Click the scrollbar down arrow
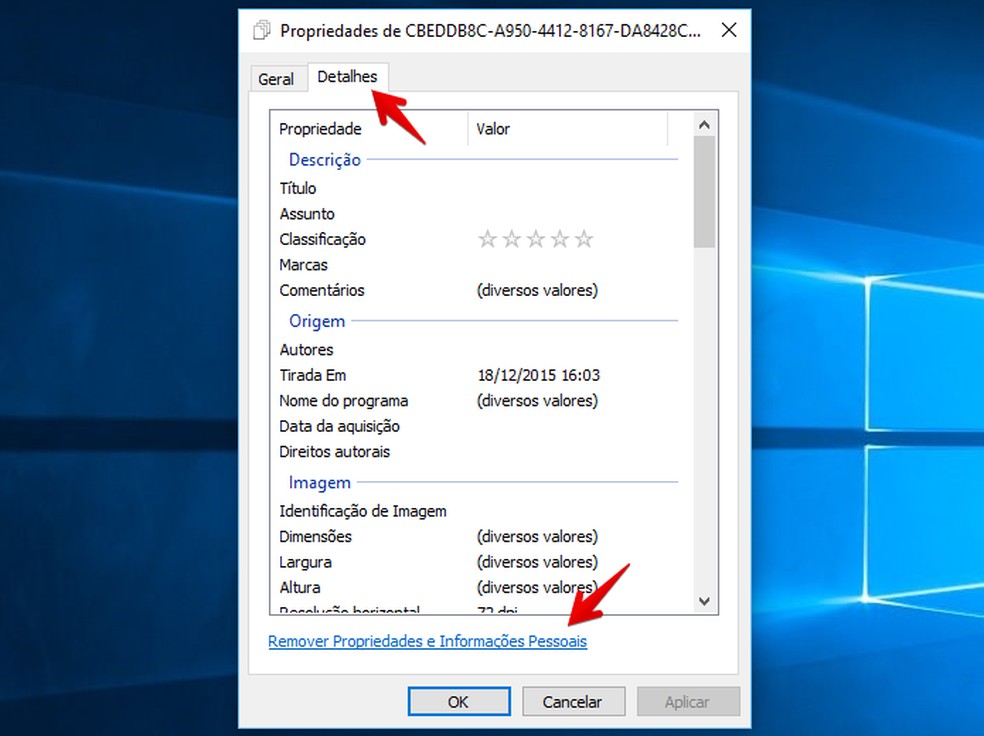This screenshot has height=736, width=984. (704, 601)
